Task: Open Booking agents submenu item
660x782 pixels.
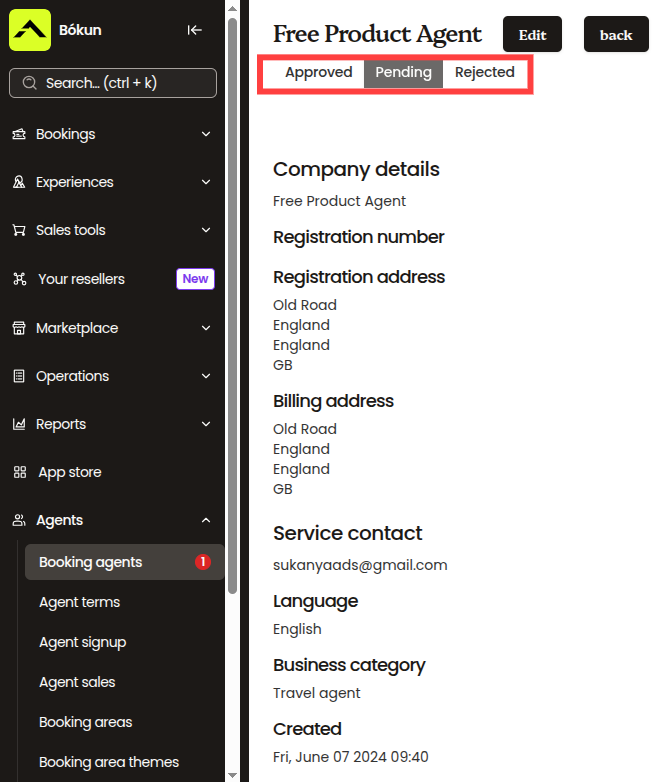Action: tap(125, 562)
